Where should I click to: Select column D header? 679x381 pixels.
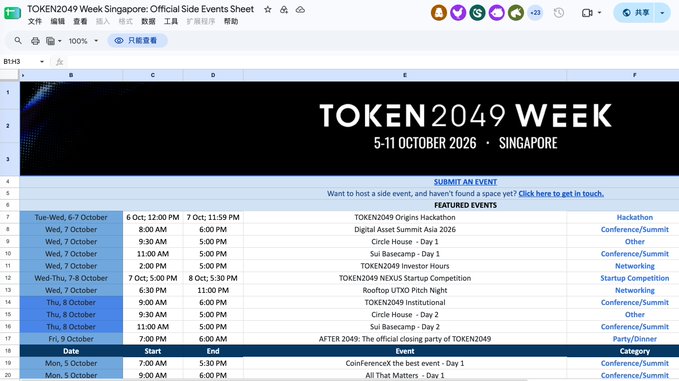click(x=213, y=75)
